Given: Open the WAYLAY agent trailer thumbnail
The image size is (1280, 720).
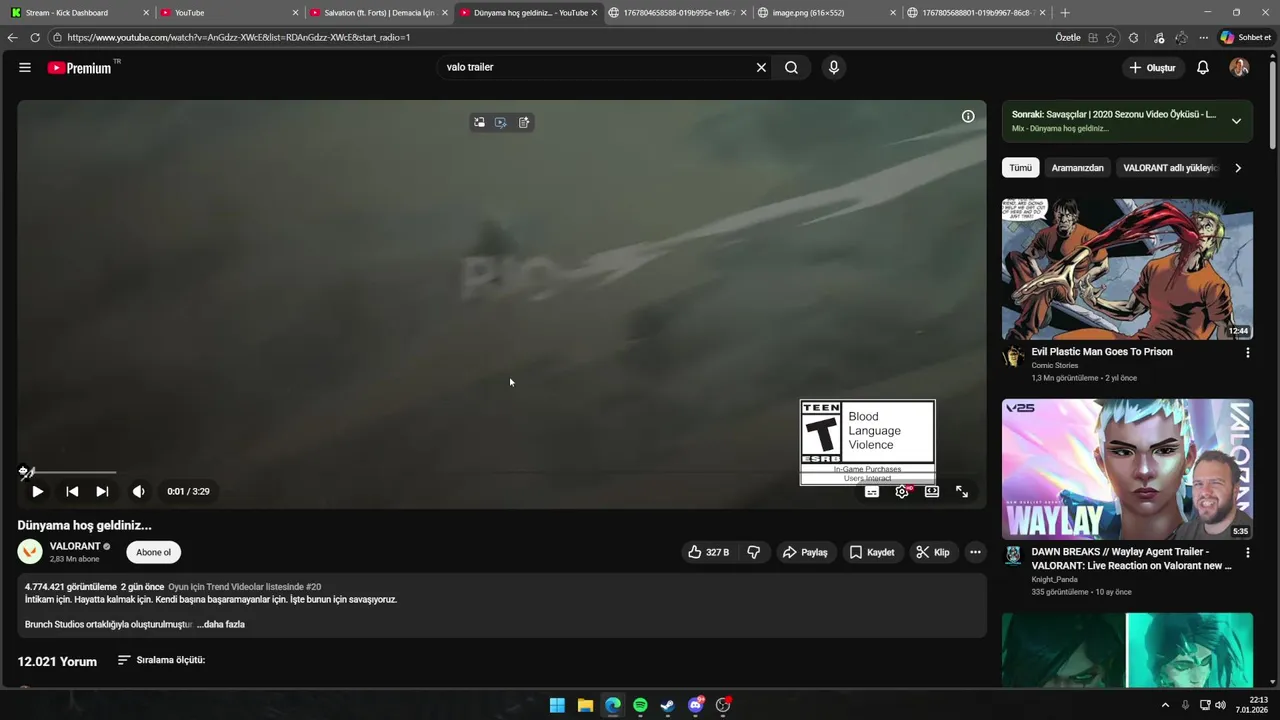Looking at the screenshot, I should (1127, 469).
